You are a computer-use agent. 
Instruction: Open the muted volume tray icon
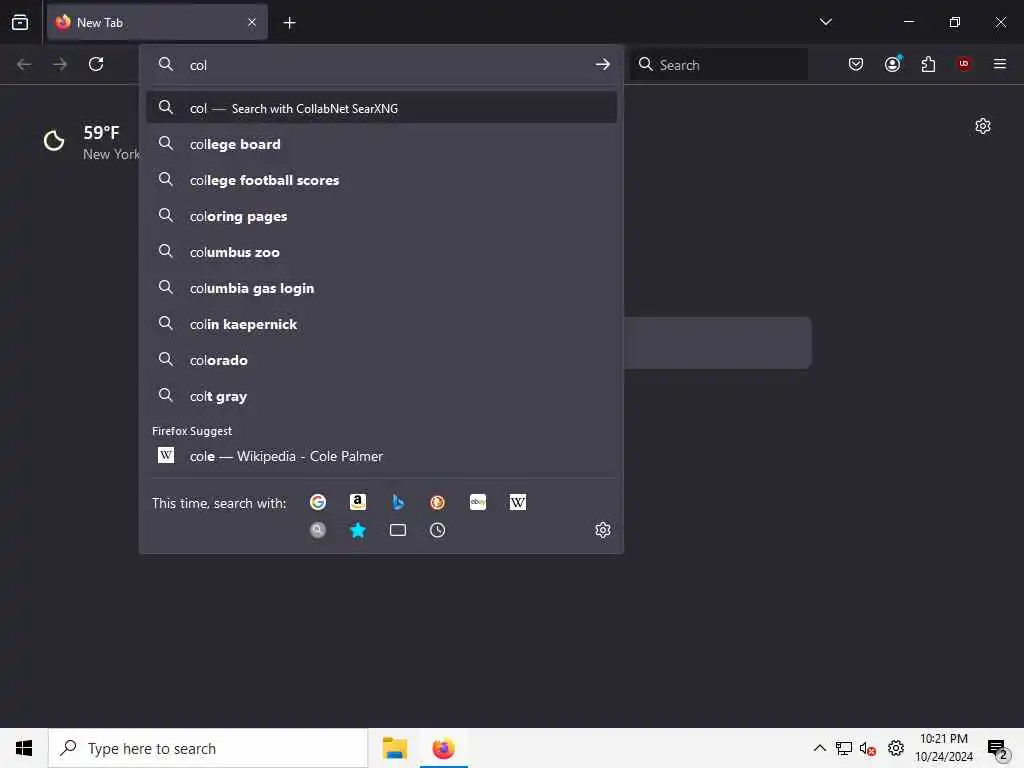click(868, 748)
